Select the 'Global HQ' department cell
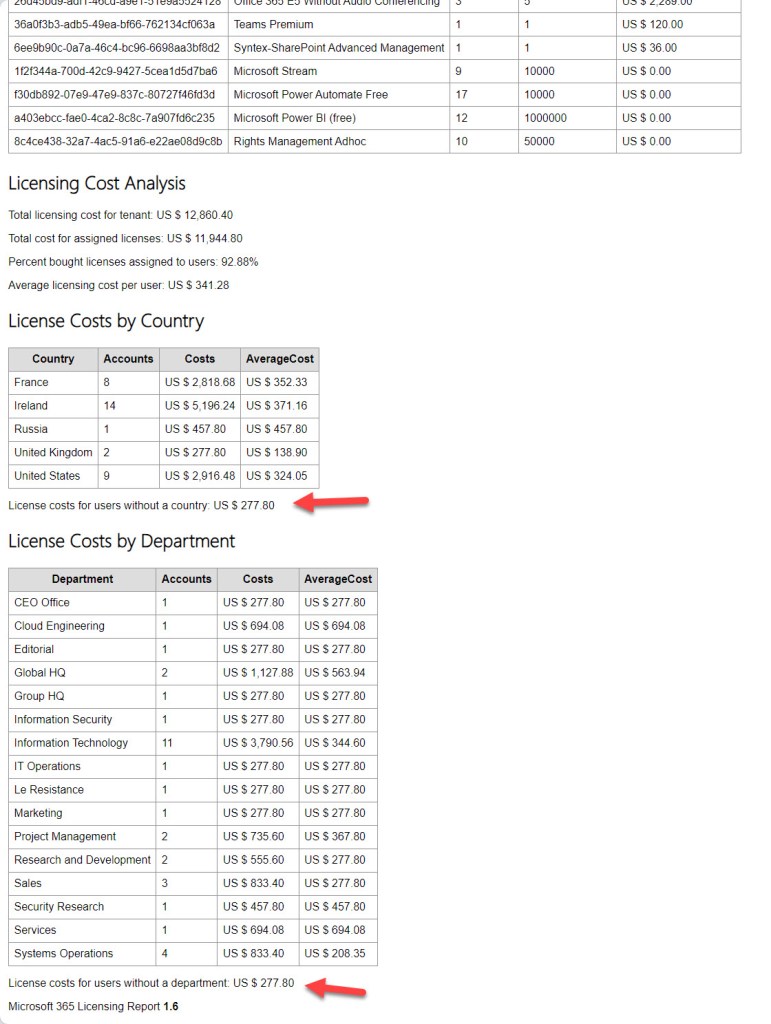 pyautogui.click(x=82, y=673)
